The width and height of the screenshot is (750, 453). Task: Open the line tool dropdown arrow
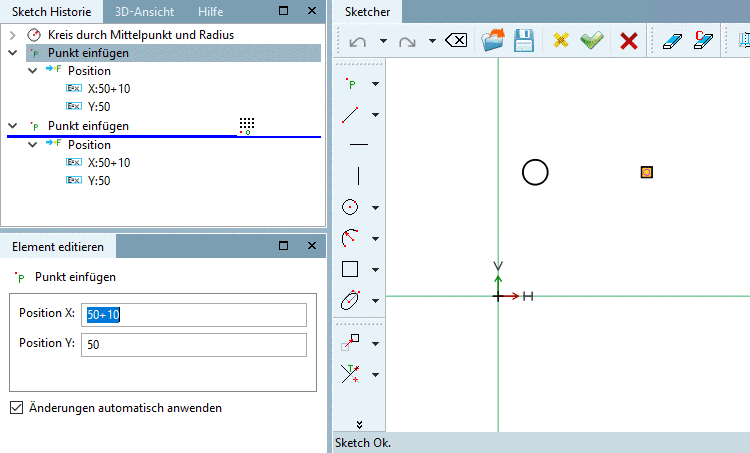(375, 115)
